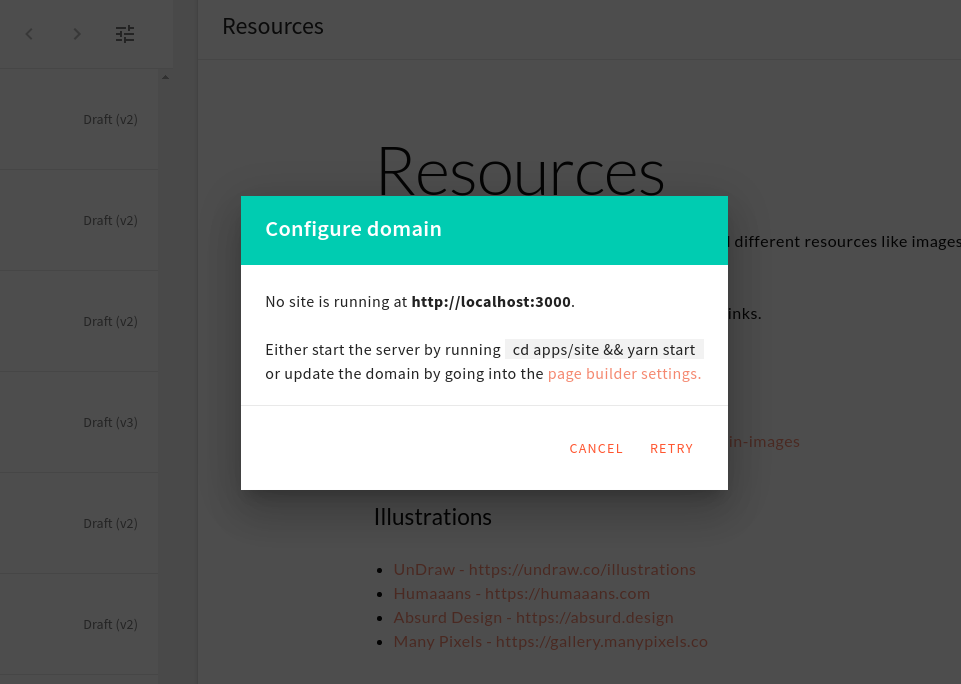
Task: Open the page builder settings link
Action: [624, 374]
